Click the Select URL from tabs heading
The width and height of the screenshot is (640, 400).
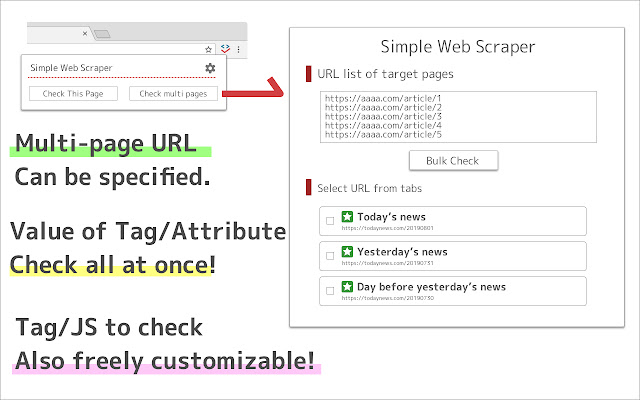click(x=369, y=188)
